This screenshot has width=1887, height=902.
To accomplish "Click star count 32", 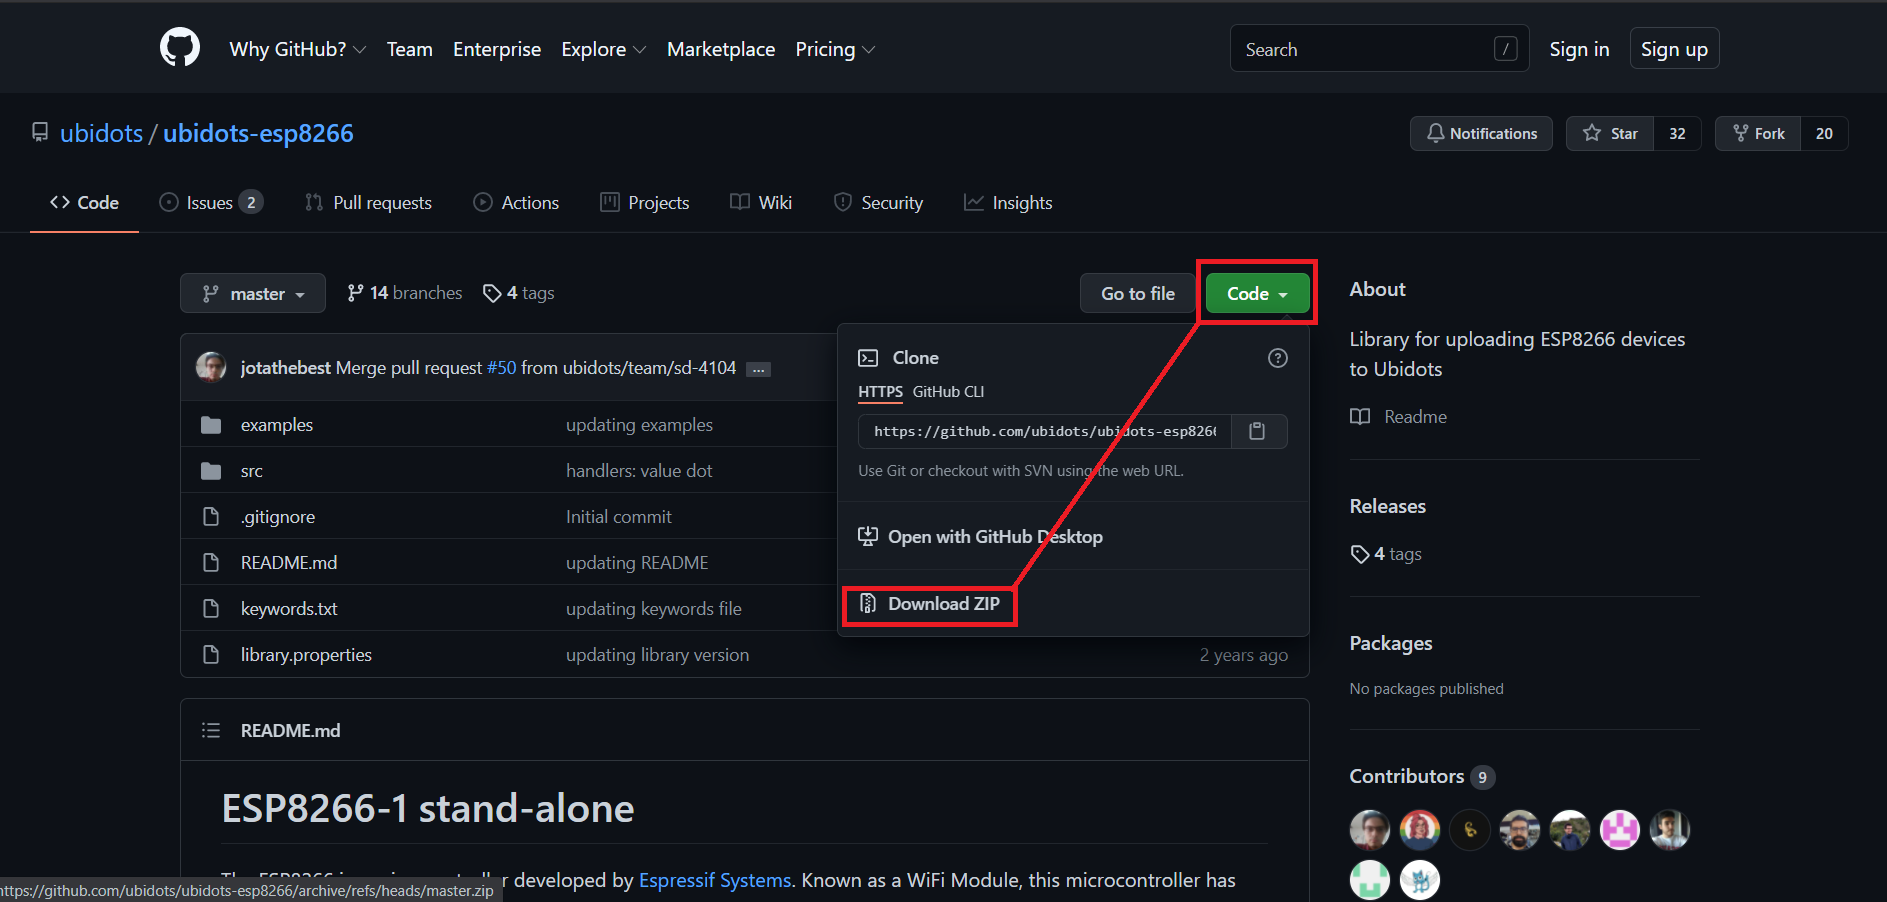I will 1677,133.
